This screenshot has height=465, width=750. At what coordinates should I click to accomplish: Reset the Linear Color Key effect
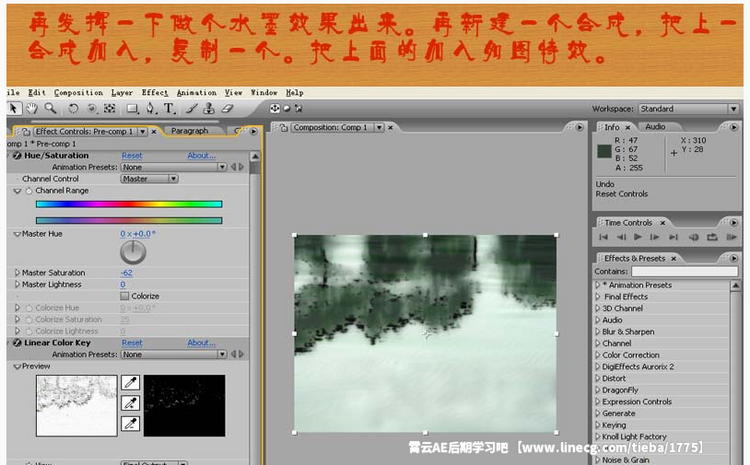tap(132, 343)
